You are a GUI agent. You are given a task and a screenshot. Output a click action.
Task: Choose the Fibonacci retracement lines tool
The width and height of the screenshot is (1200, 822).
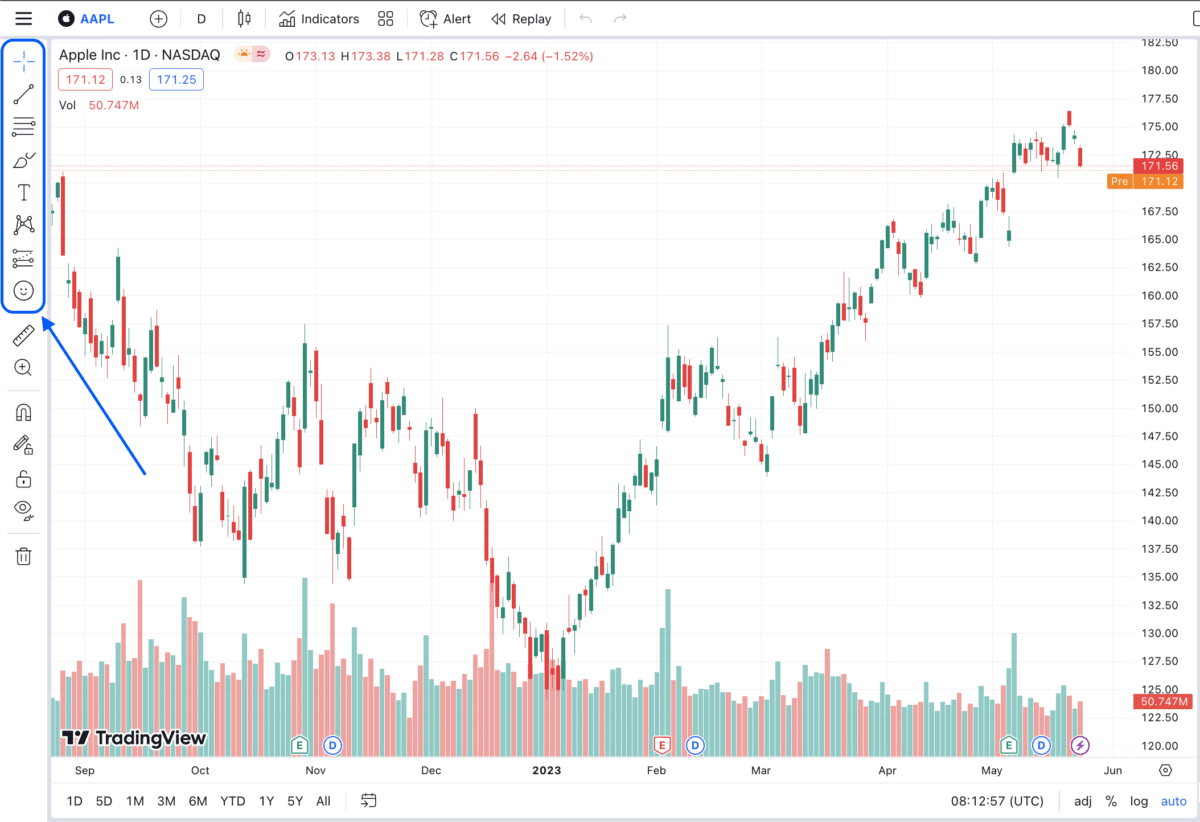[24, 127]
